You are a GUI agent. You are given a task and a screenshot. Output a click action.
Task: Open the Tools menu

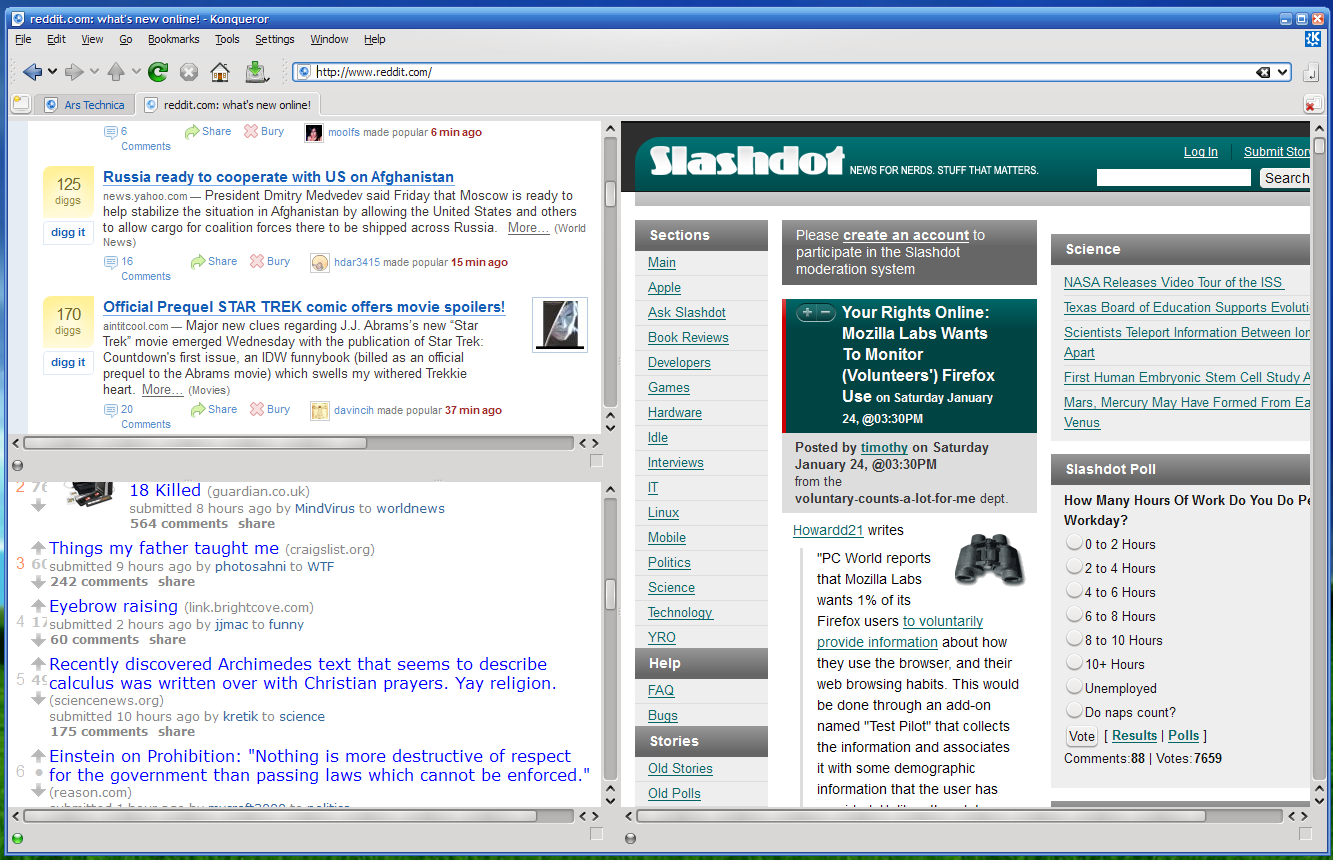227,39
